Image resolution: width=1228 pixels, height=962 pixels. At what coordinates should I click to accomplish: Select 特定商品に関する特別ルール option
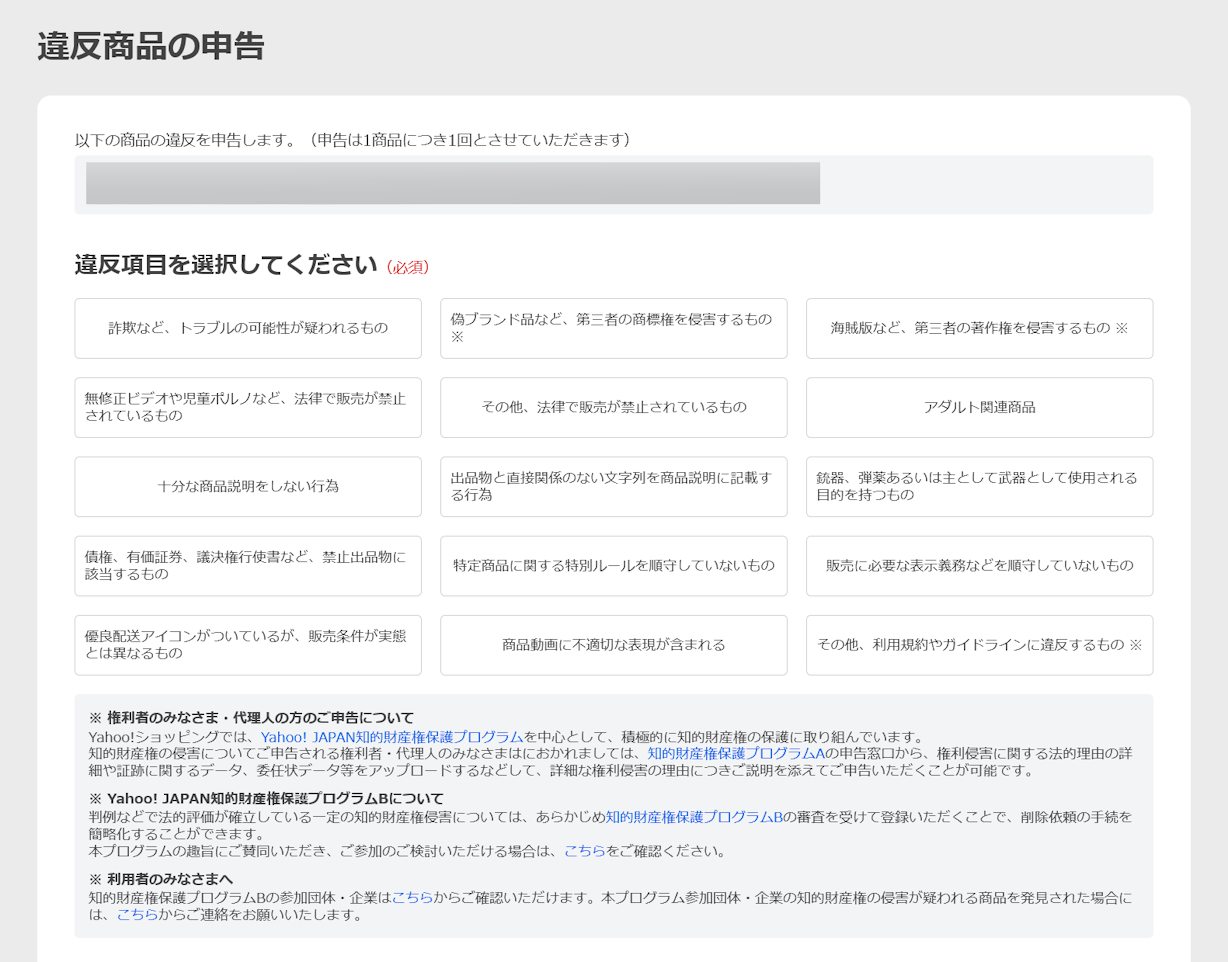click(614, 566)
